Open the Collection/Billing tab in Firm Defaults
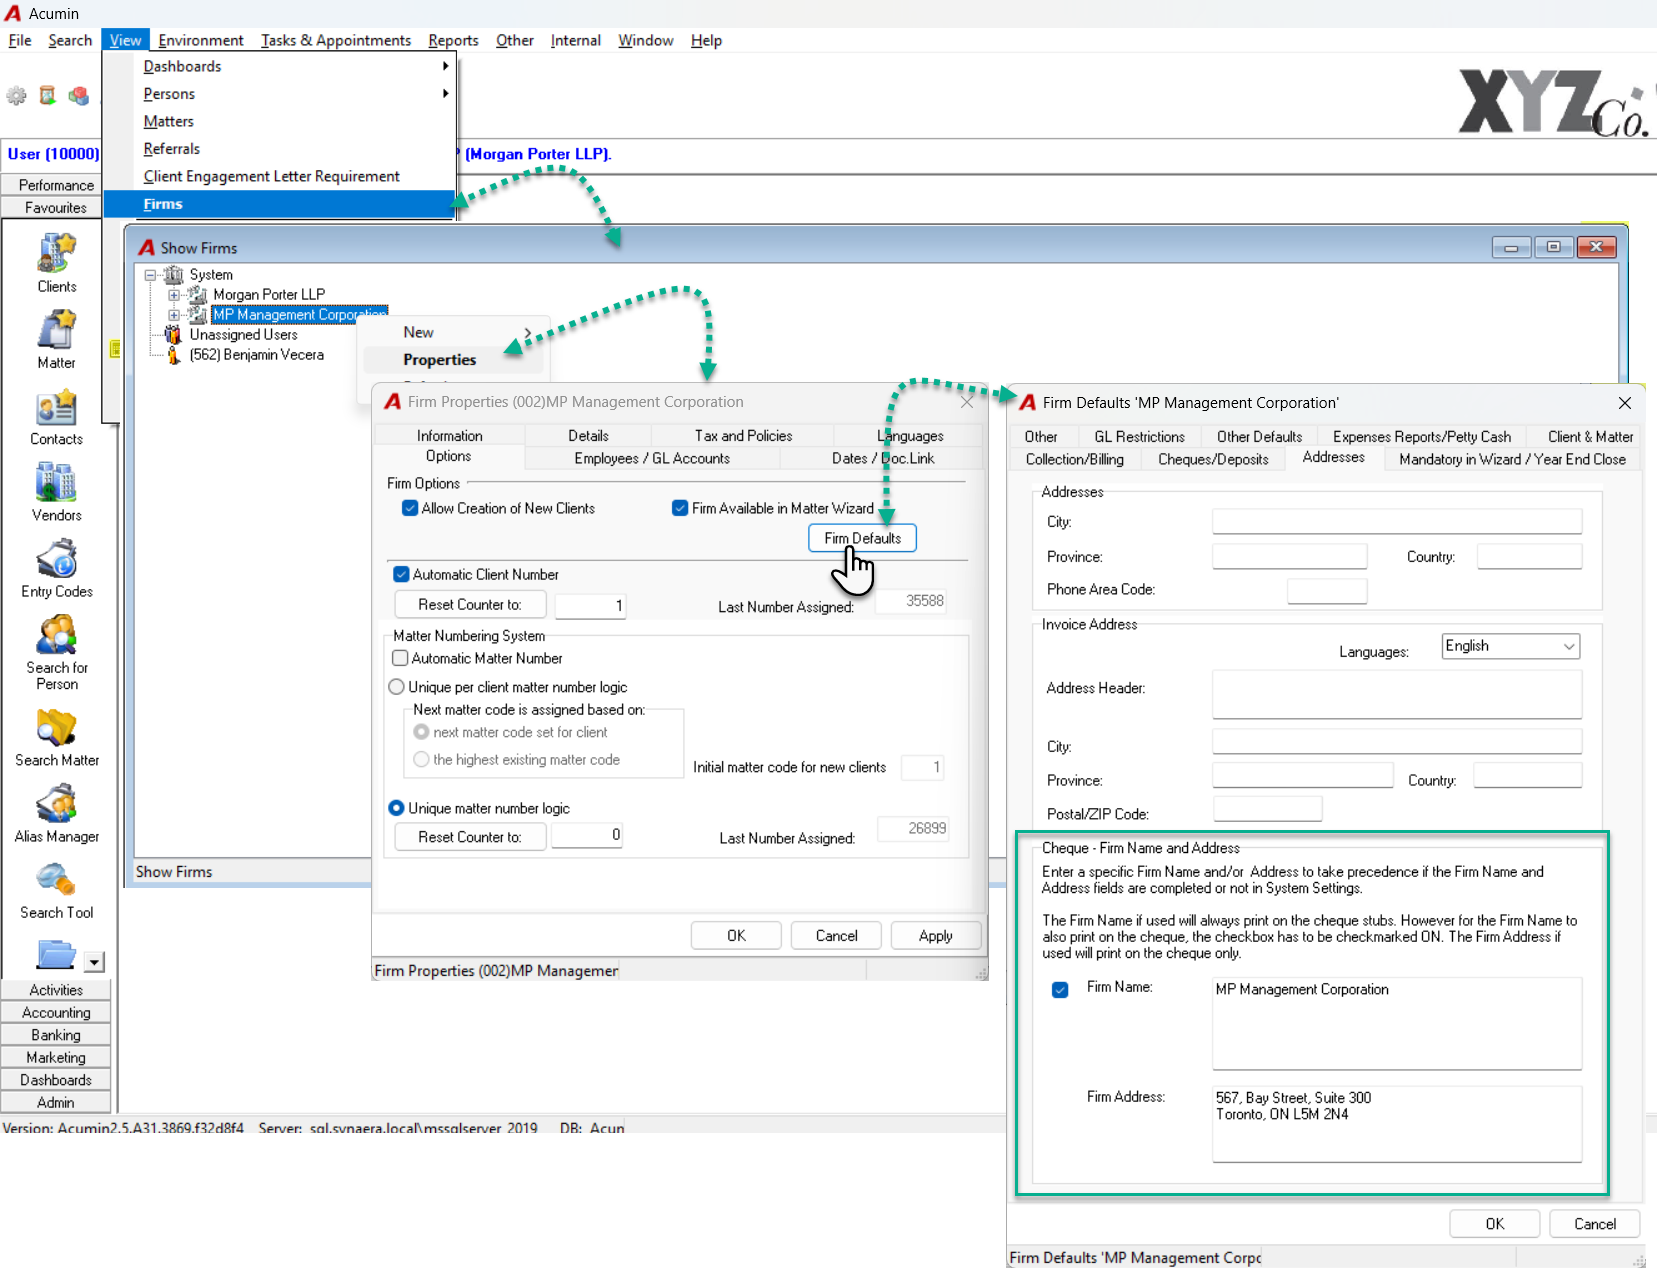Image resolution: width=1657 pixels, height=1268 pixels. pos(1075,460)
